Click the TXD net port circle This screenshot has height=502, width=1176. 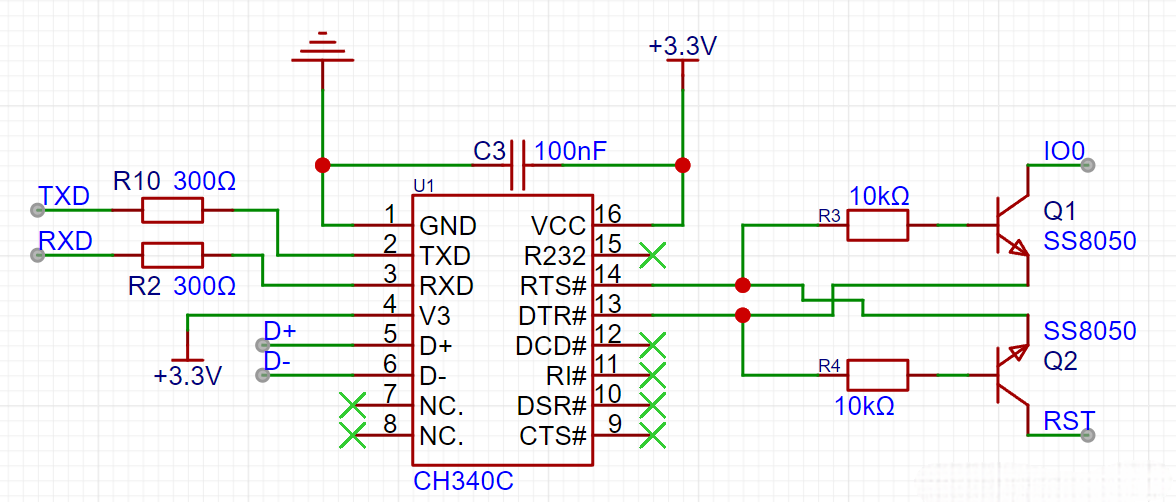tap(36, 211)
